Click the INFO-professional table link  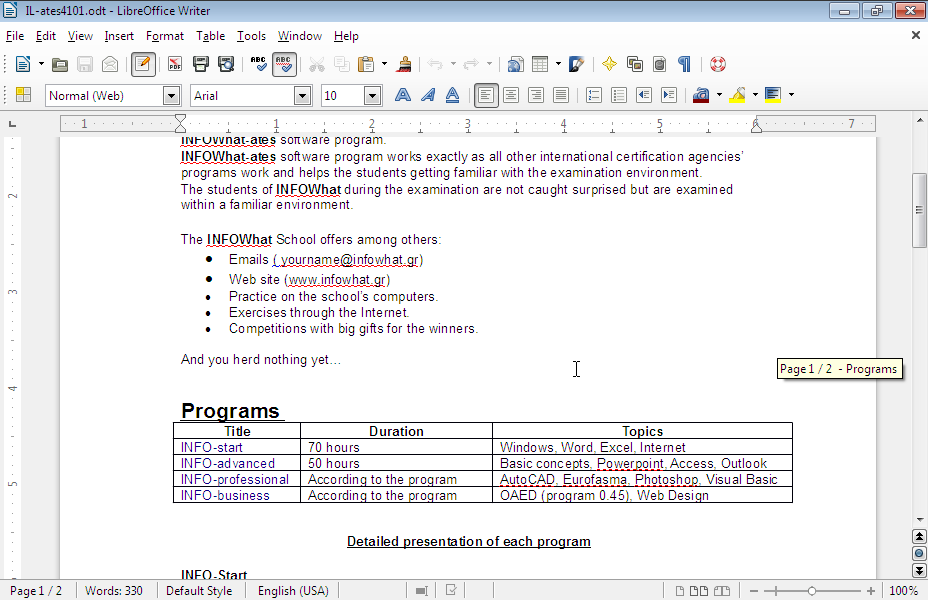[x=235, y=479]
